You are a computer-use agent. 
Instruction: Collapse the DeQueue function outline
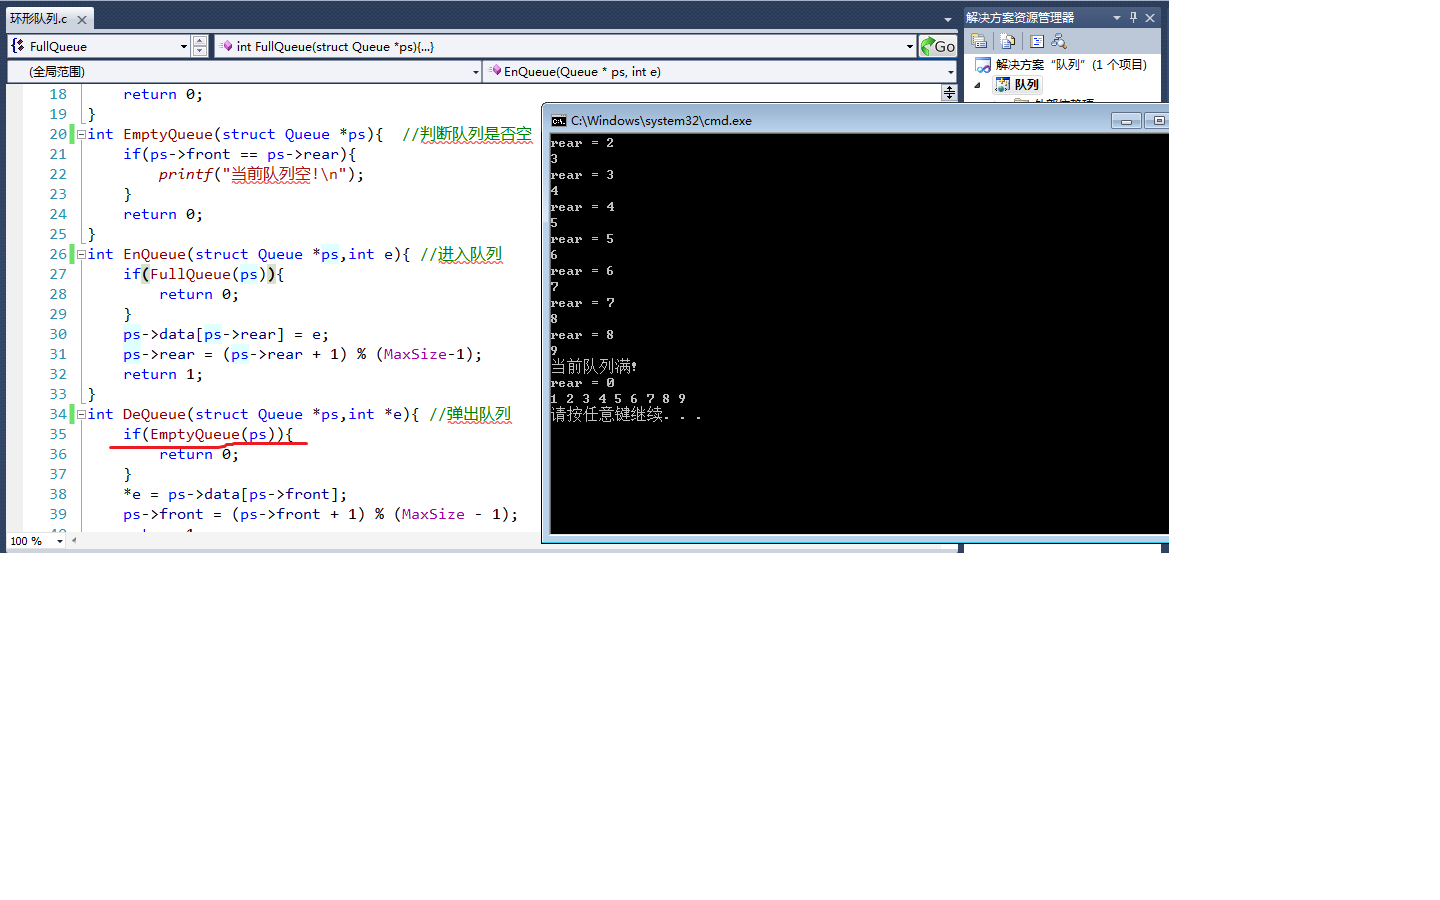81,414
